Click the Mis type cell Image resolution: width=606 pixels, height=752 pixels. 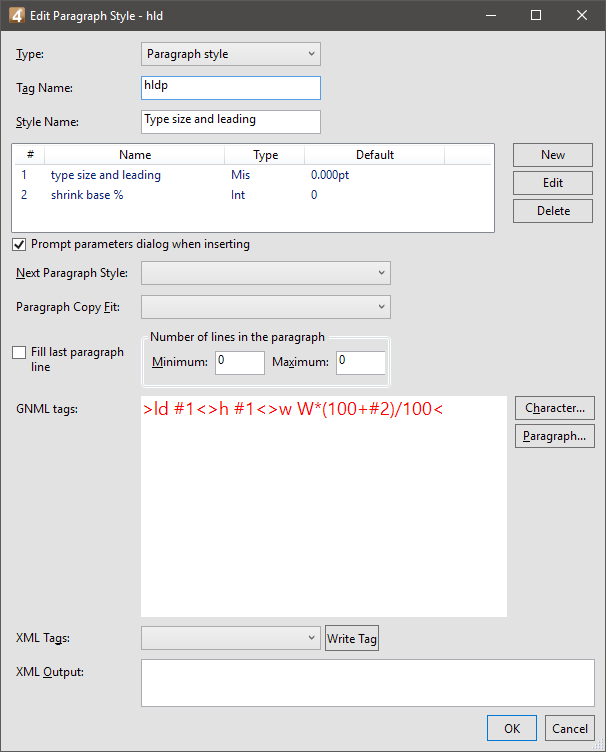pyautogui.click(x=240, y=175)
